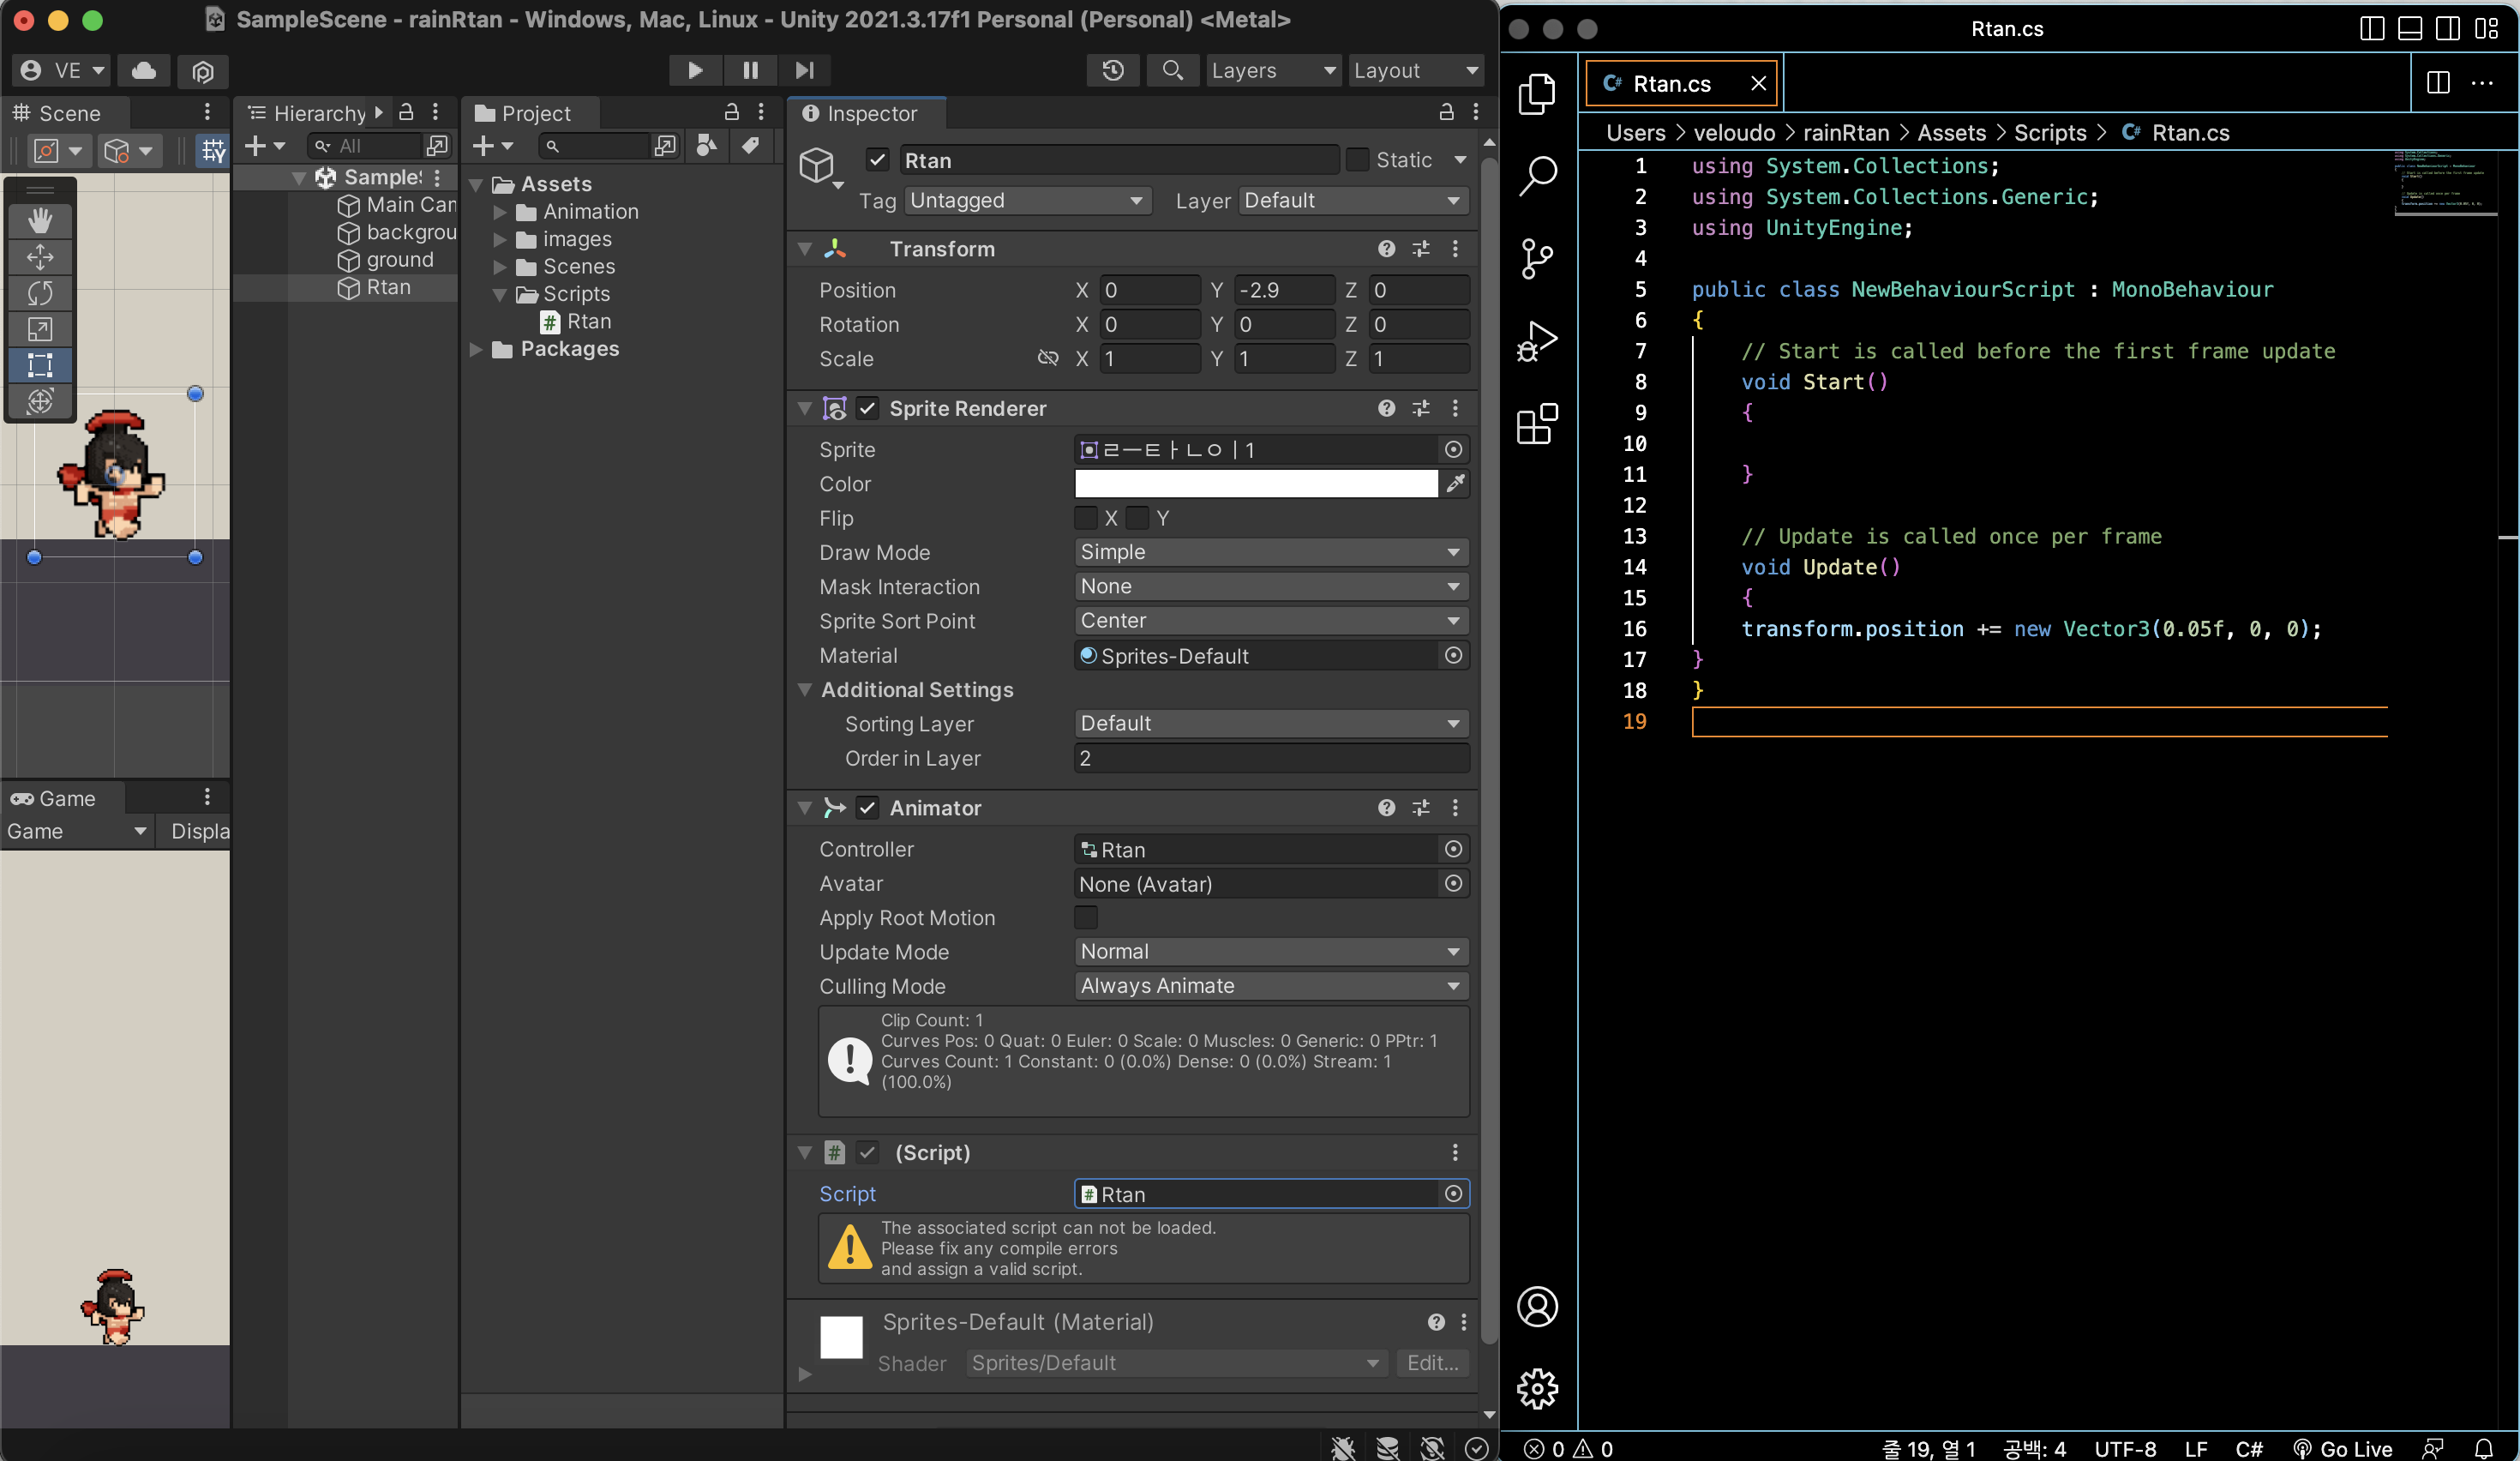Open VS Code Accounts icon
This screenshot has width=2520, height=1461.
(1537, 1307)
